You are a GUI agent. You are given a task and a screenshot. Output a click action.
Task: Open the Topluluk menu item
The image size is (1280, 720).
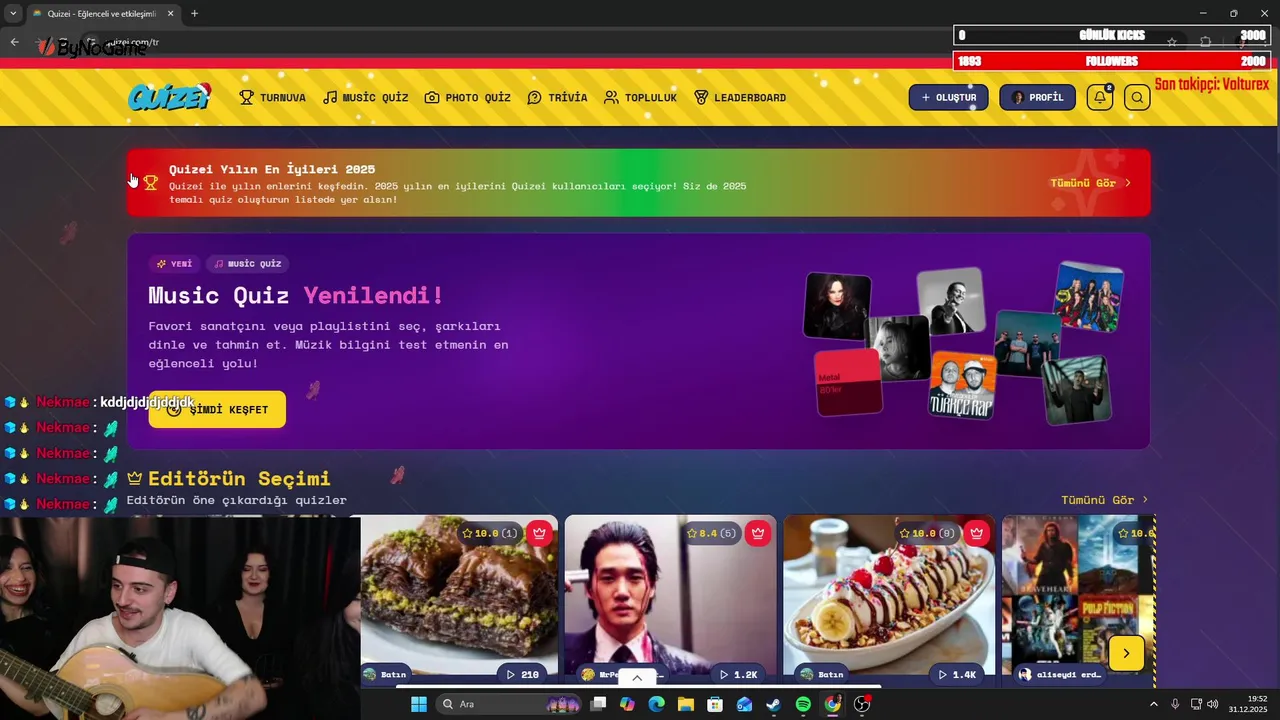[x=640, y=98]
